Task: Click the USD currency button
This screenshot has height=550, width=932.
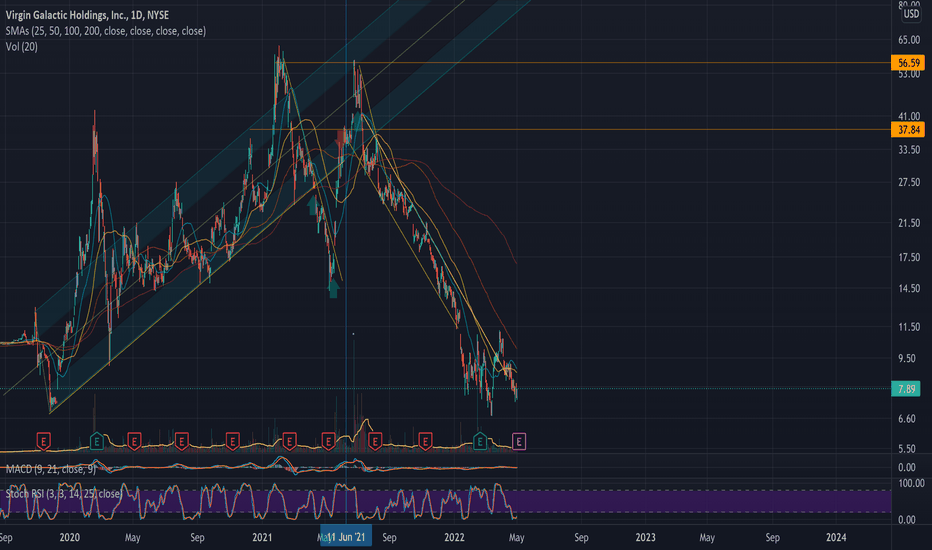Action: [911, 14]
